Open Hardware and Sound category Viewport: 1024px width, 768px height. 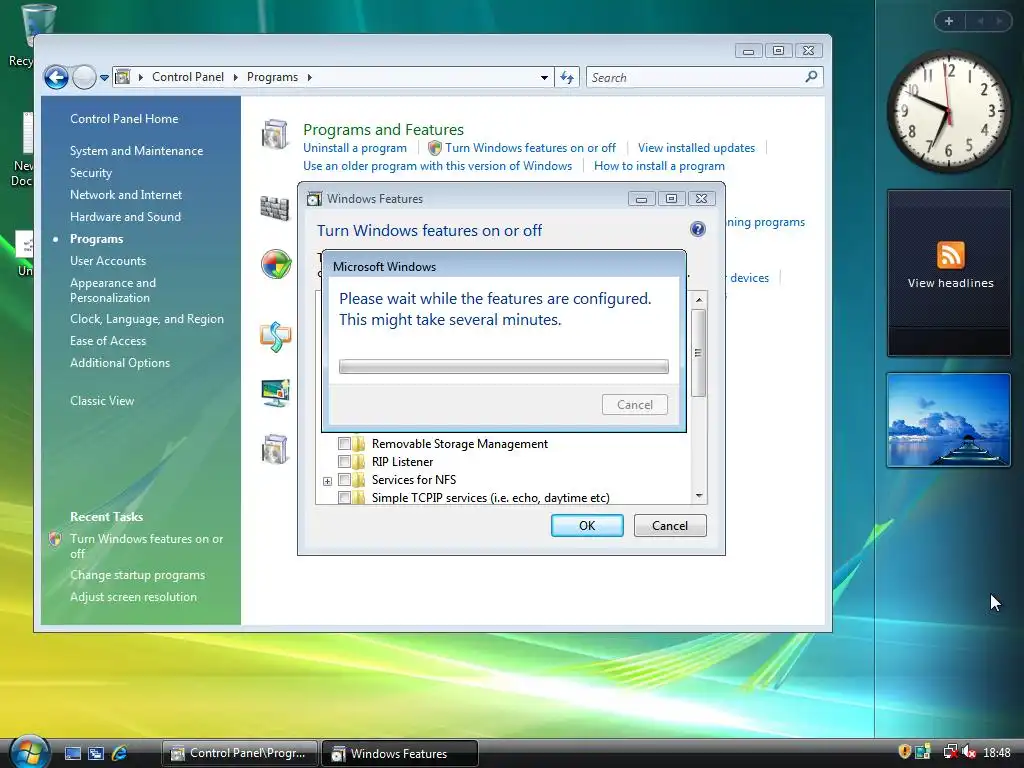(x=125, y=217)
